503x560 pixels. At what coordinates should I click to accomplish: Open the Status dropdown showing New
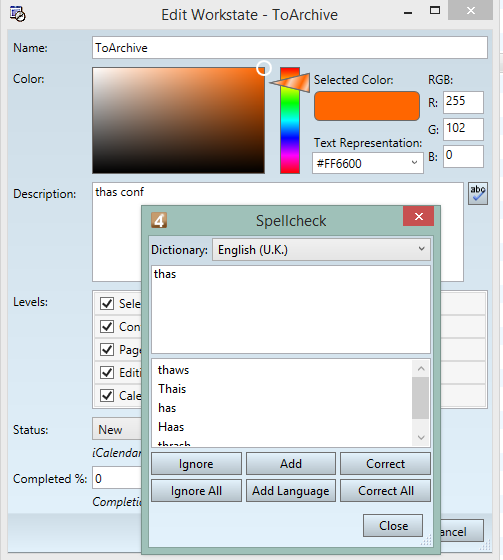(x=117, y=429)
